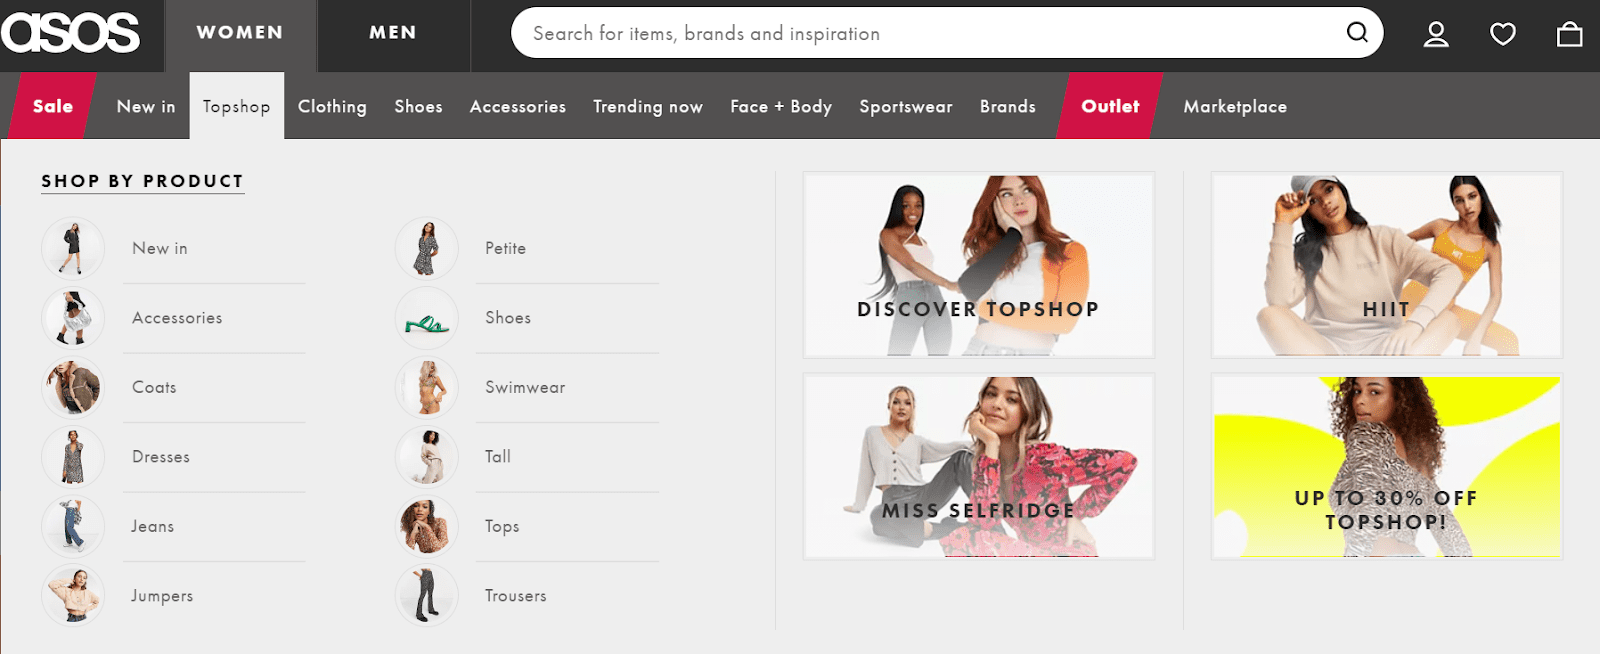Viewport: 1600px width, 654px height.
Task: Click the green Shoes round image
Action: click(x=427, y=318)
